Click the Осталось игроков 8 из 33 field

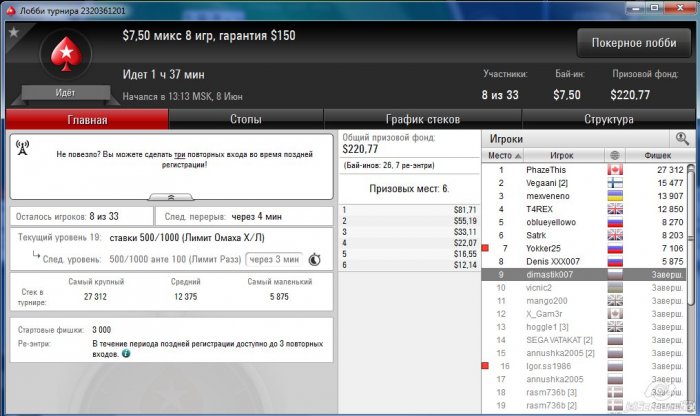coord(81,216)
